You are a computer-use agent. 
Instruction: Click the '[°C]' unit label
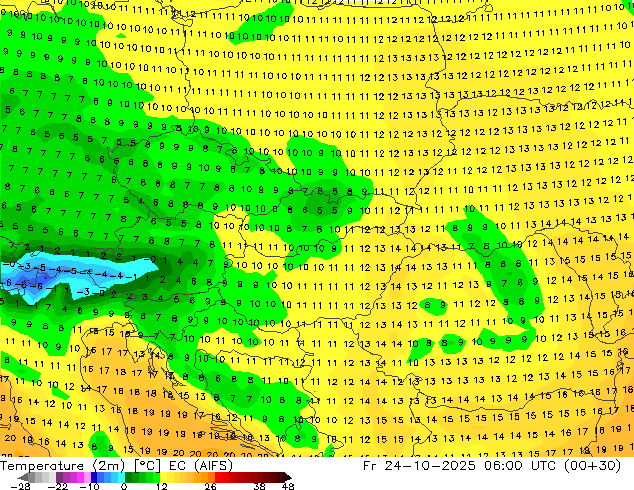pos(148,466)
